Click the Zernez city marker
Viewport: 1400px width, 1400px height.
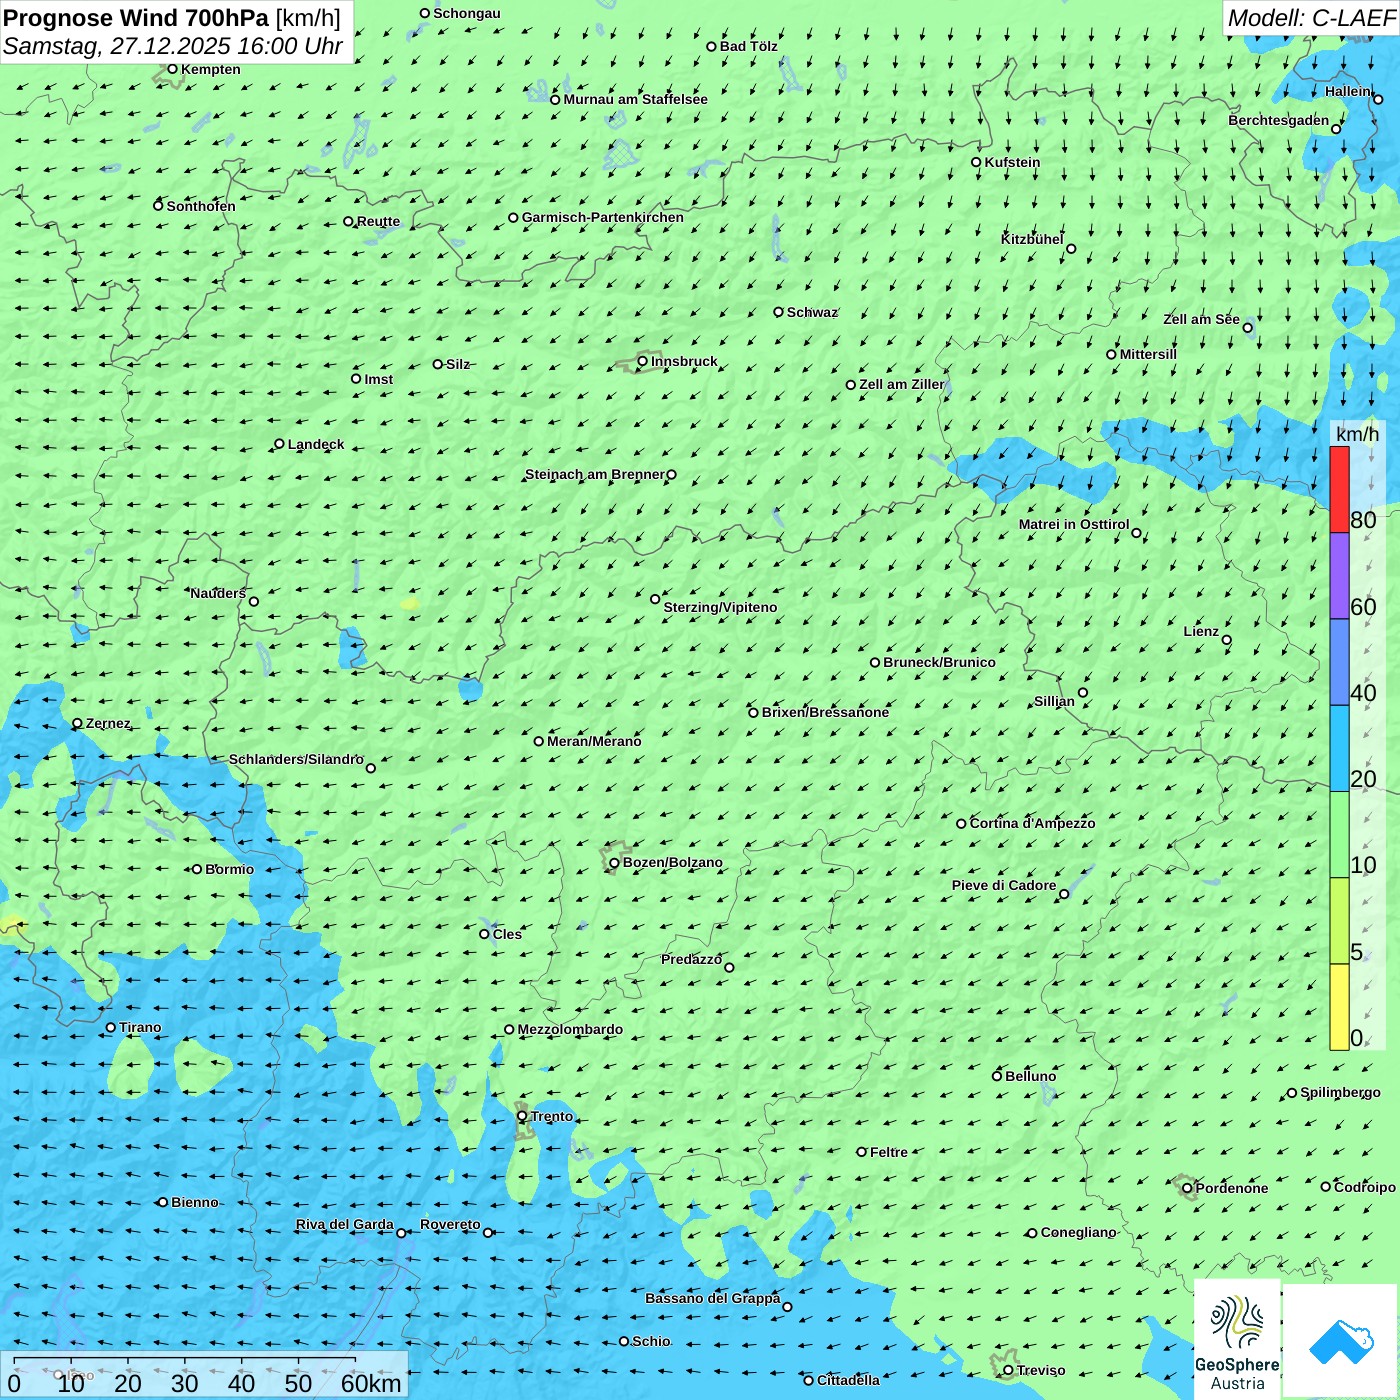[77, 723]
